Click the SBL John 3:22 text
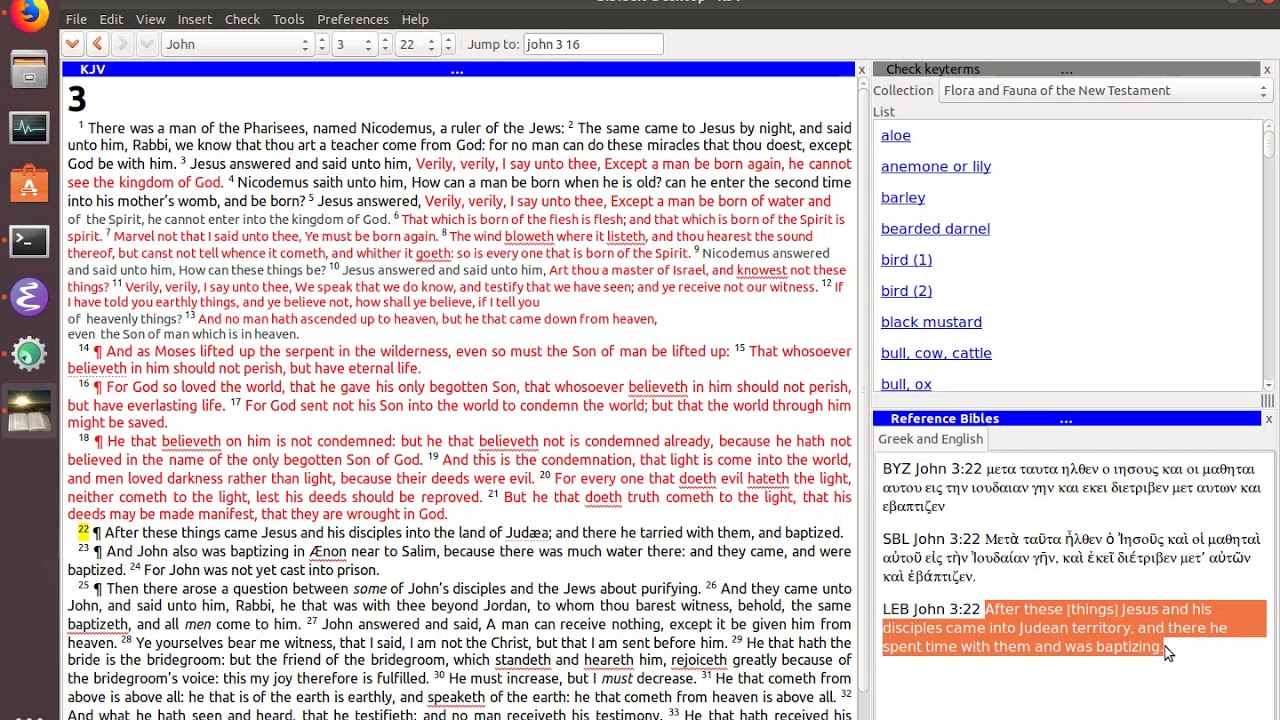 pos(1071,557)
